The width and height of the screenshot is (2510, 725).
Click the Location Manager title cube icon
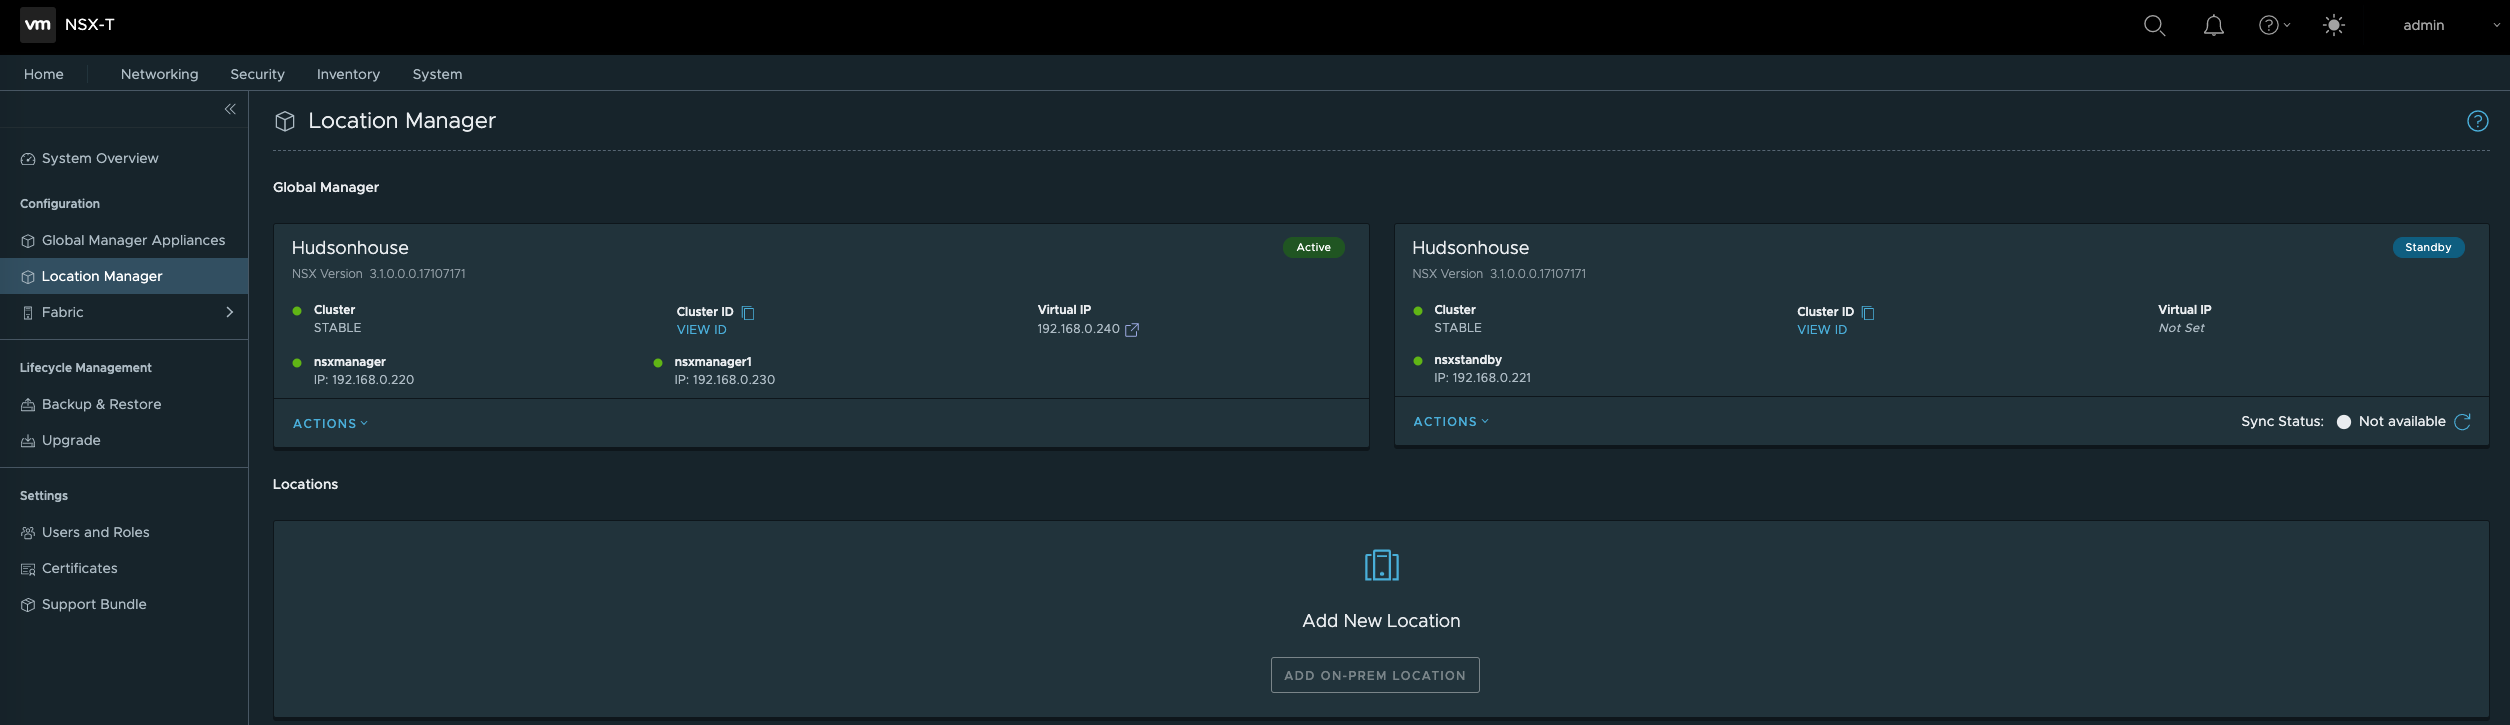coord(285,121)
